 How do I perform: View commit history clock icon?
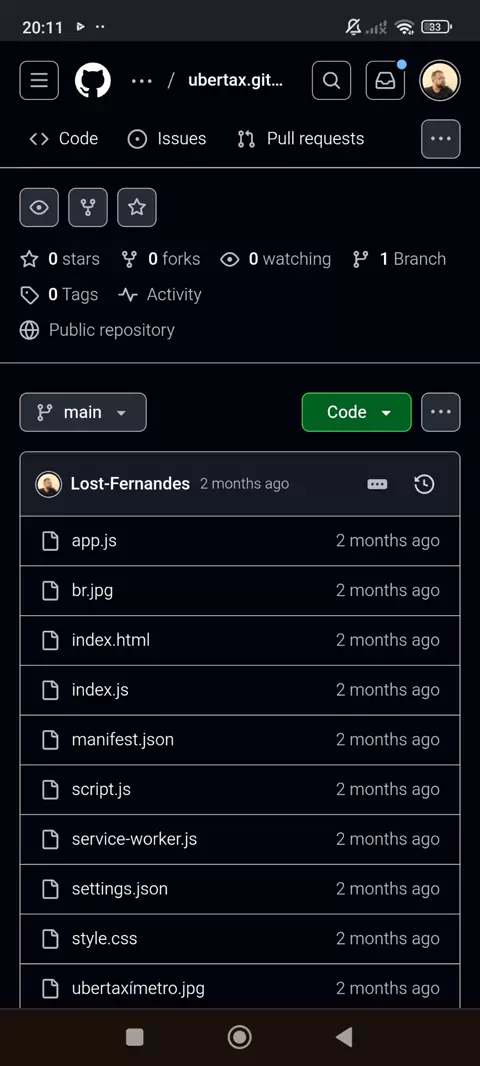click(x=424, y=484)
